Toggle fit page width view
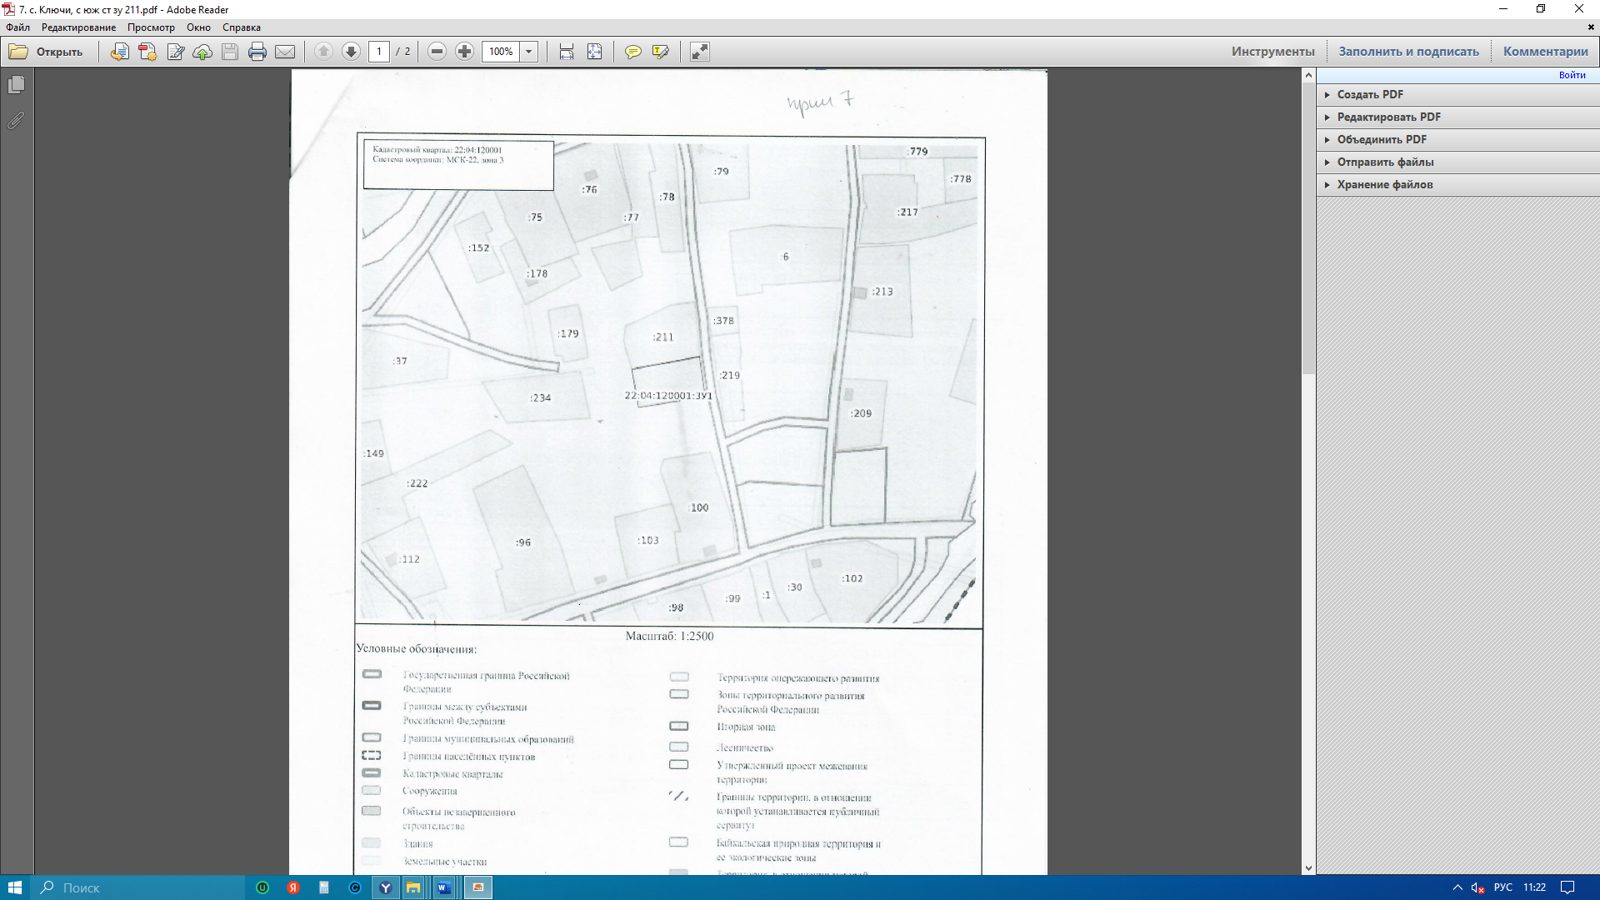The width and height of the screenshot is (1600, 900). 567,52
